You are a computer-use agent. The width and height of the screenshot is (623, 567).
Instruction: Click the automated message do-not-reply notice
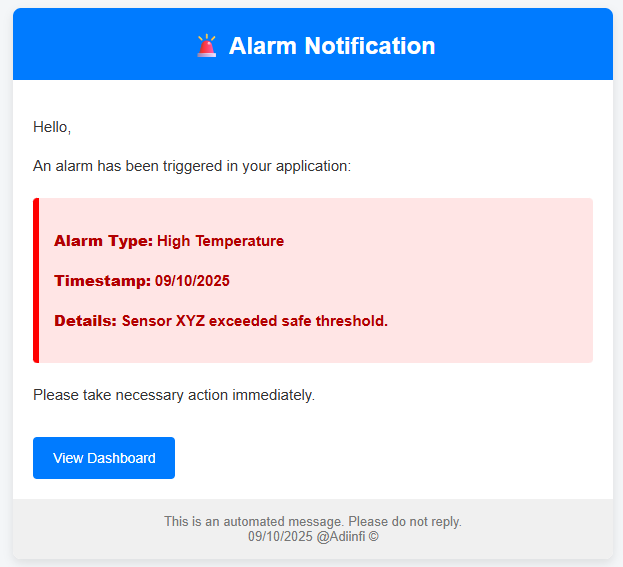coord(312,522)
